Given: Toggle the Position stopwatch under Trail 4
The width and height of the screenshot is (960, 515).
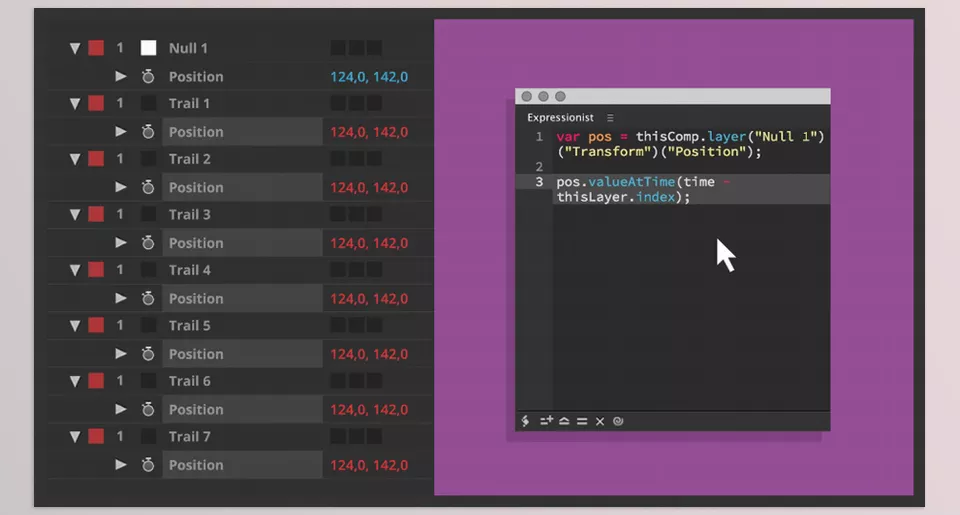Looking at the screenshot, I should [148, 298].
